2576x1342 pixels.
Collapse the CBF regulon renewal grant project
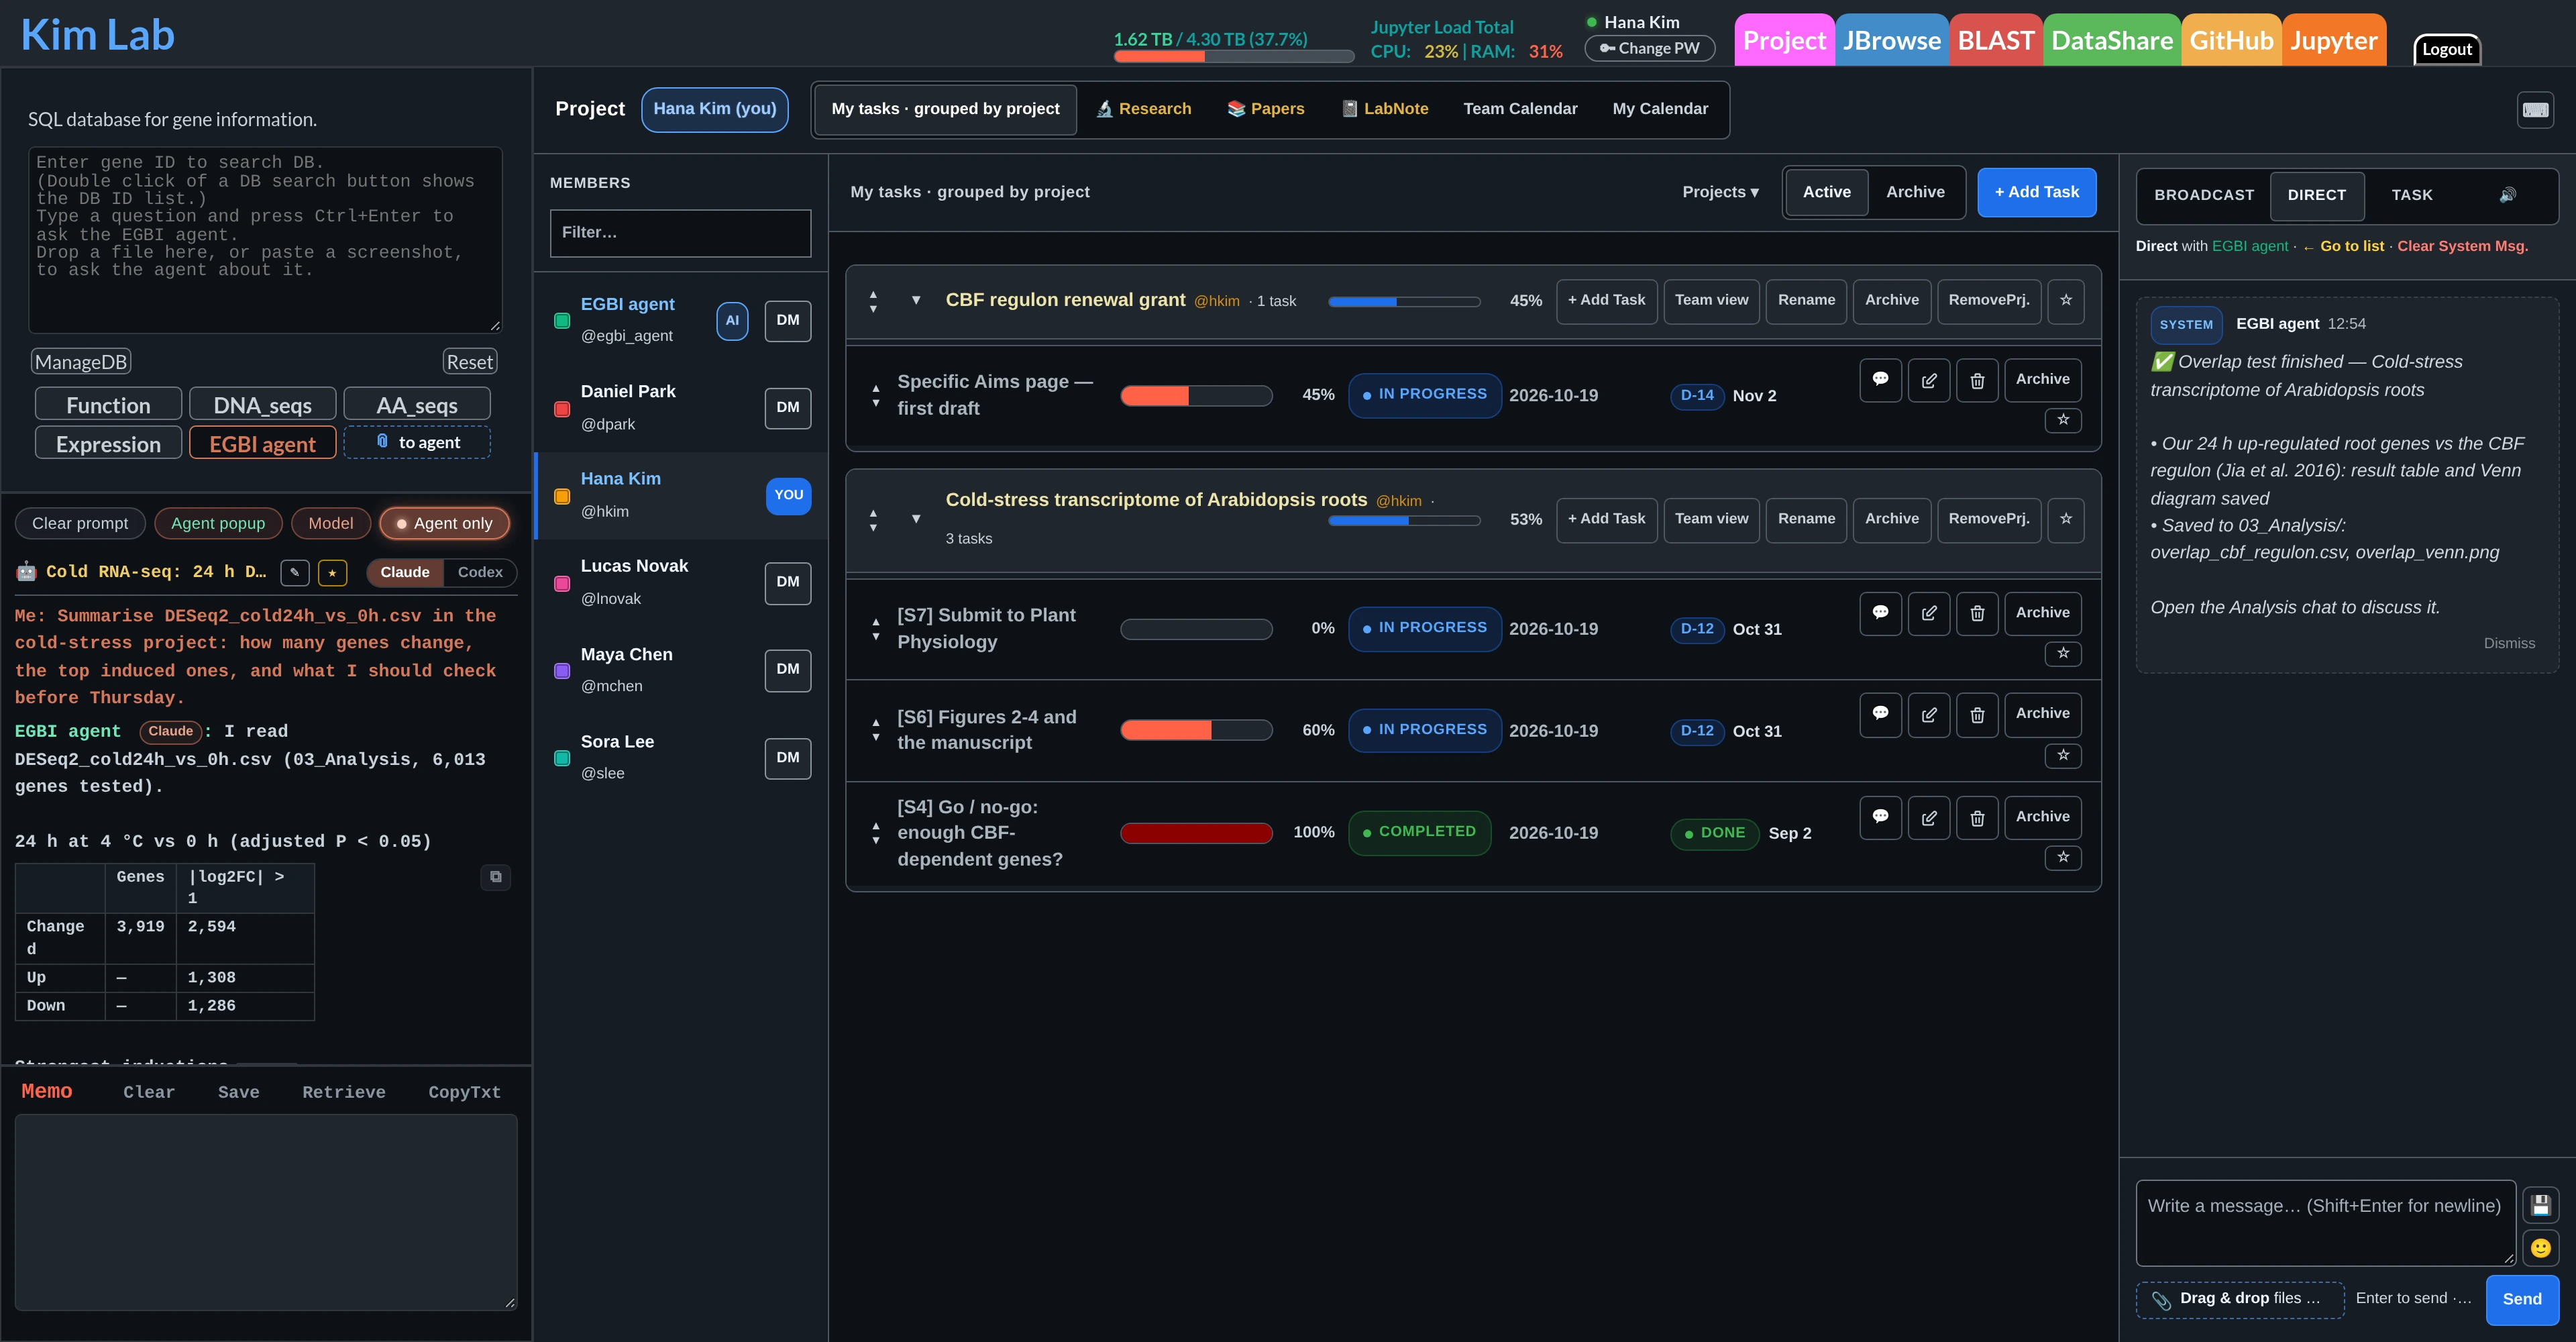pyautogui.click(x=916, y=300)
